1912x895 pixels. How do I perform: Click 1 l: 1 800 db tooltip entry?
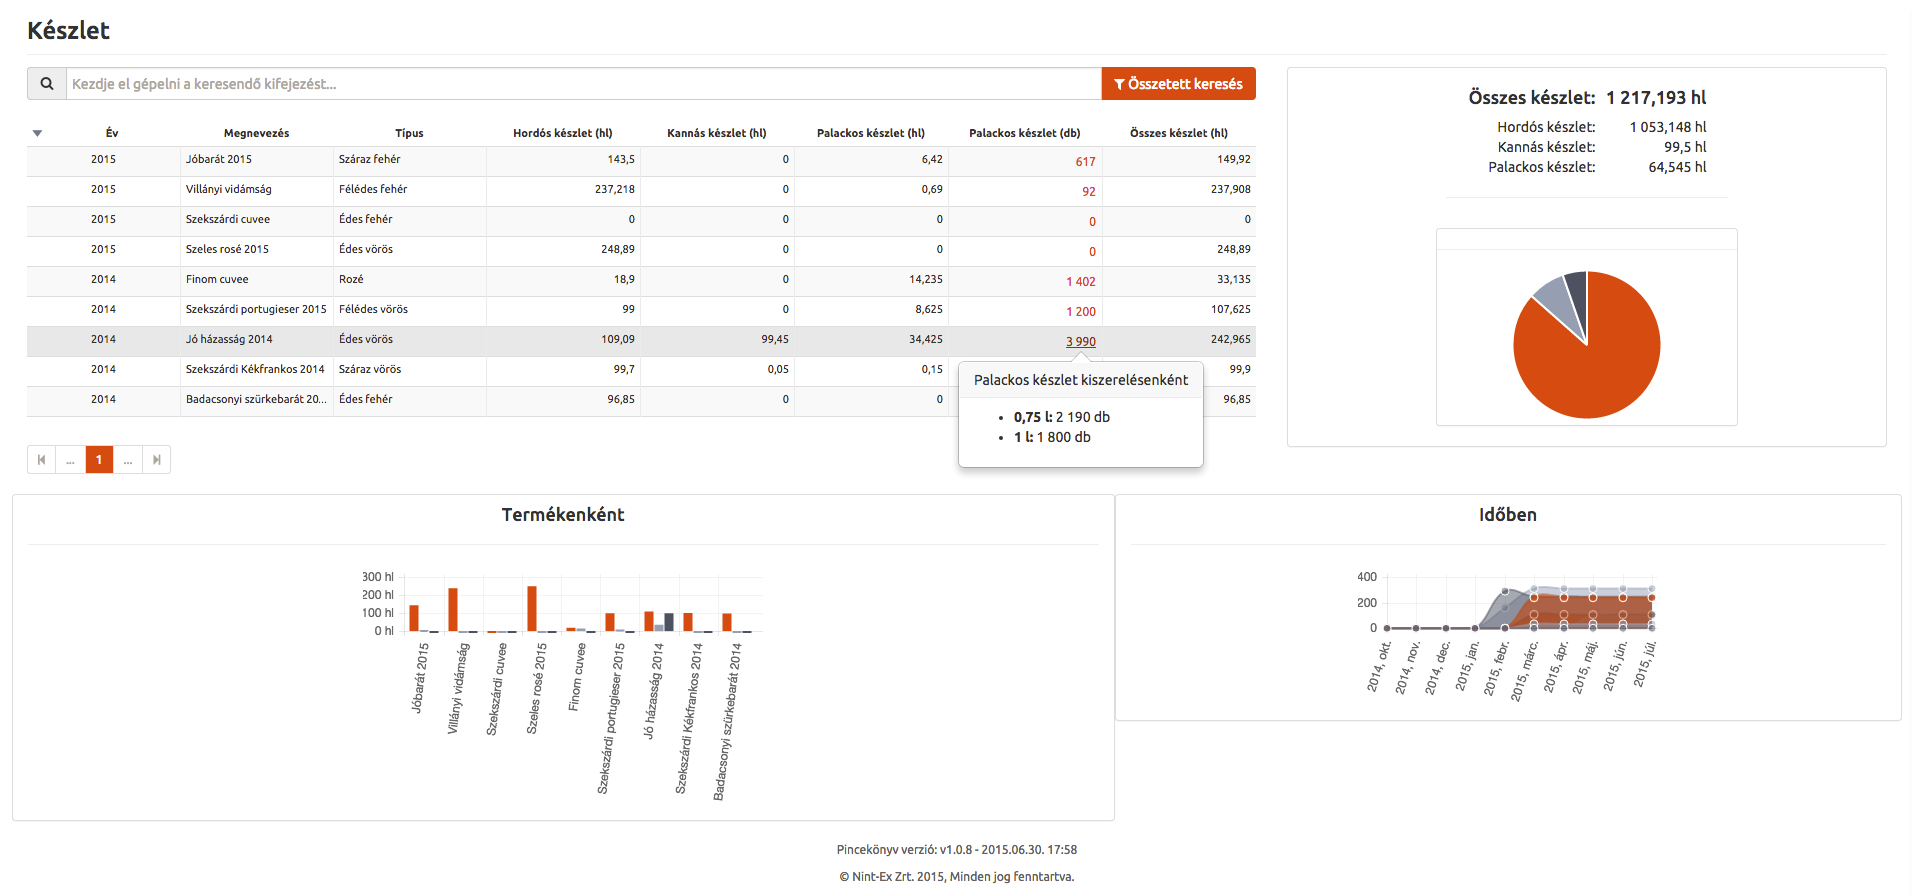(x=1052, y=437)
